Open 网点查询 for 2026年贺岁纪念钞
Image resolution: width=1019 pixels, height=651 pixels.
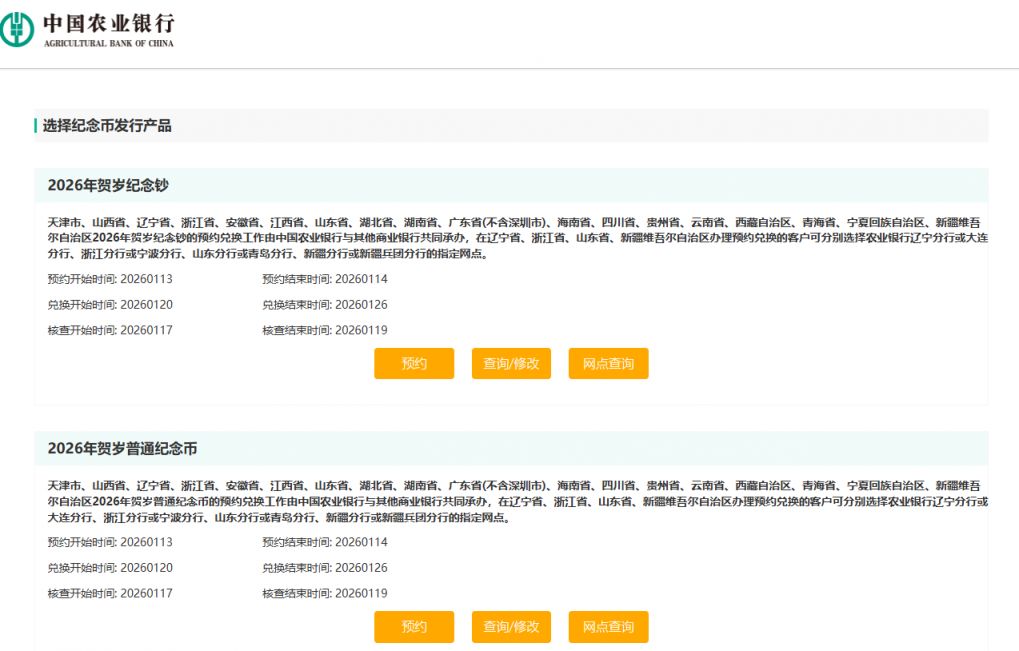[608, 363]
